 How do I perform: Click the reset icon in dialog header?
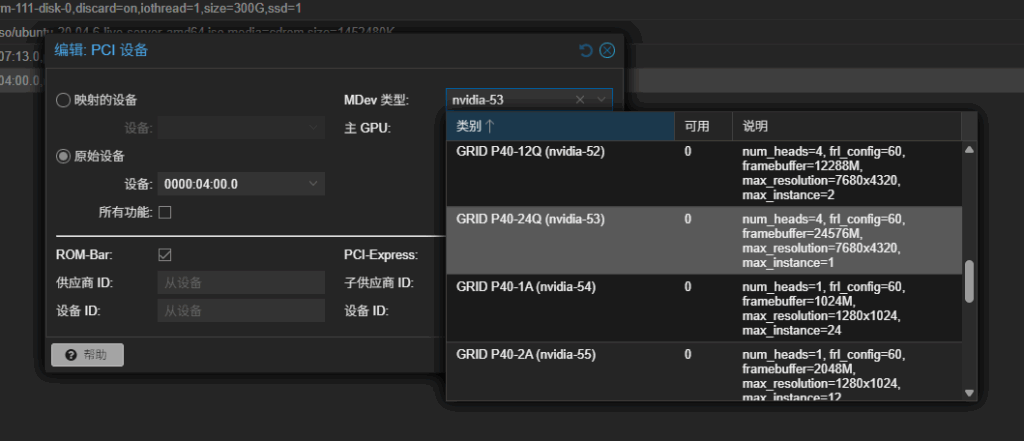click(x=586, y=51)
